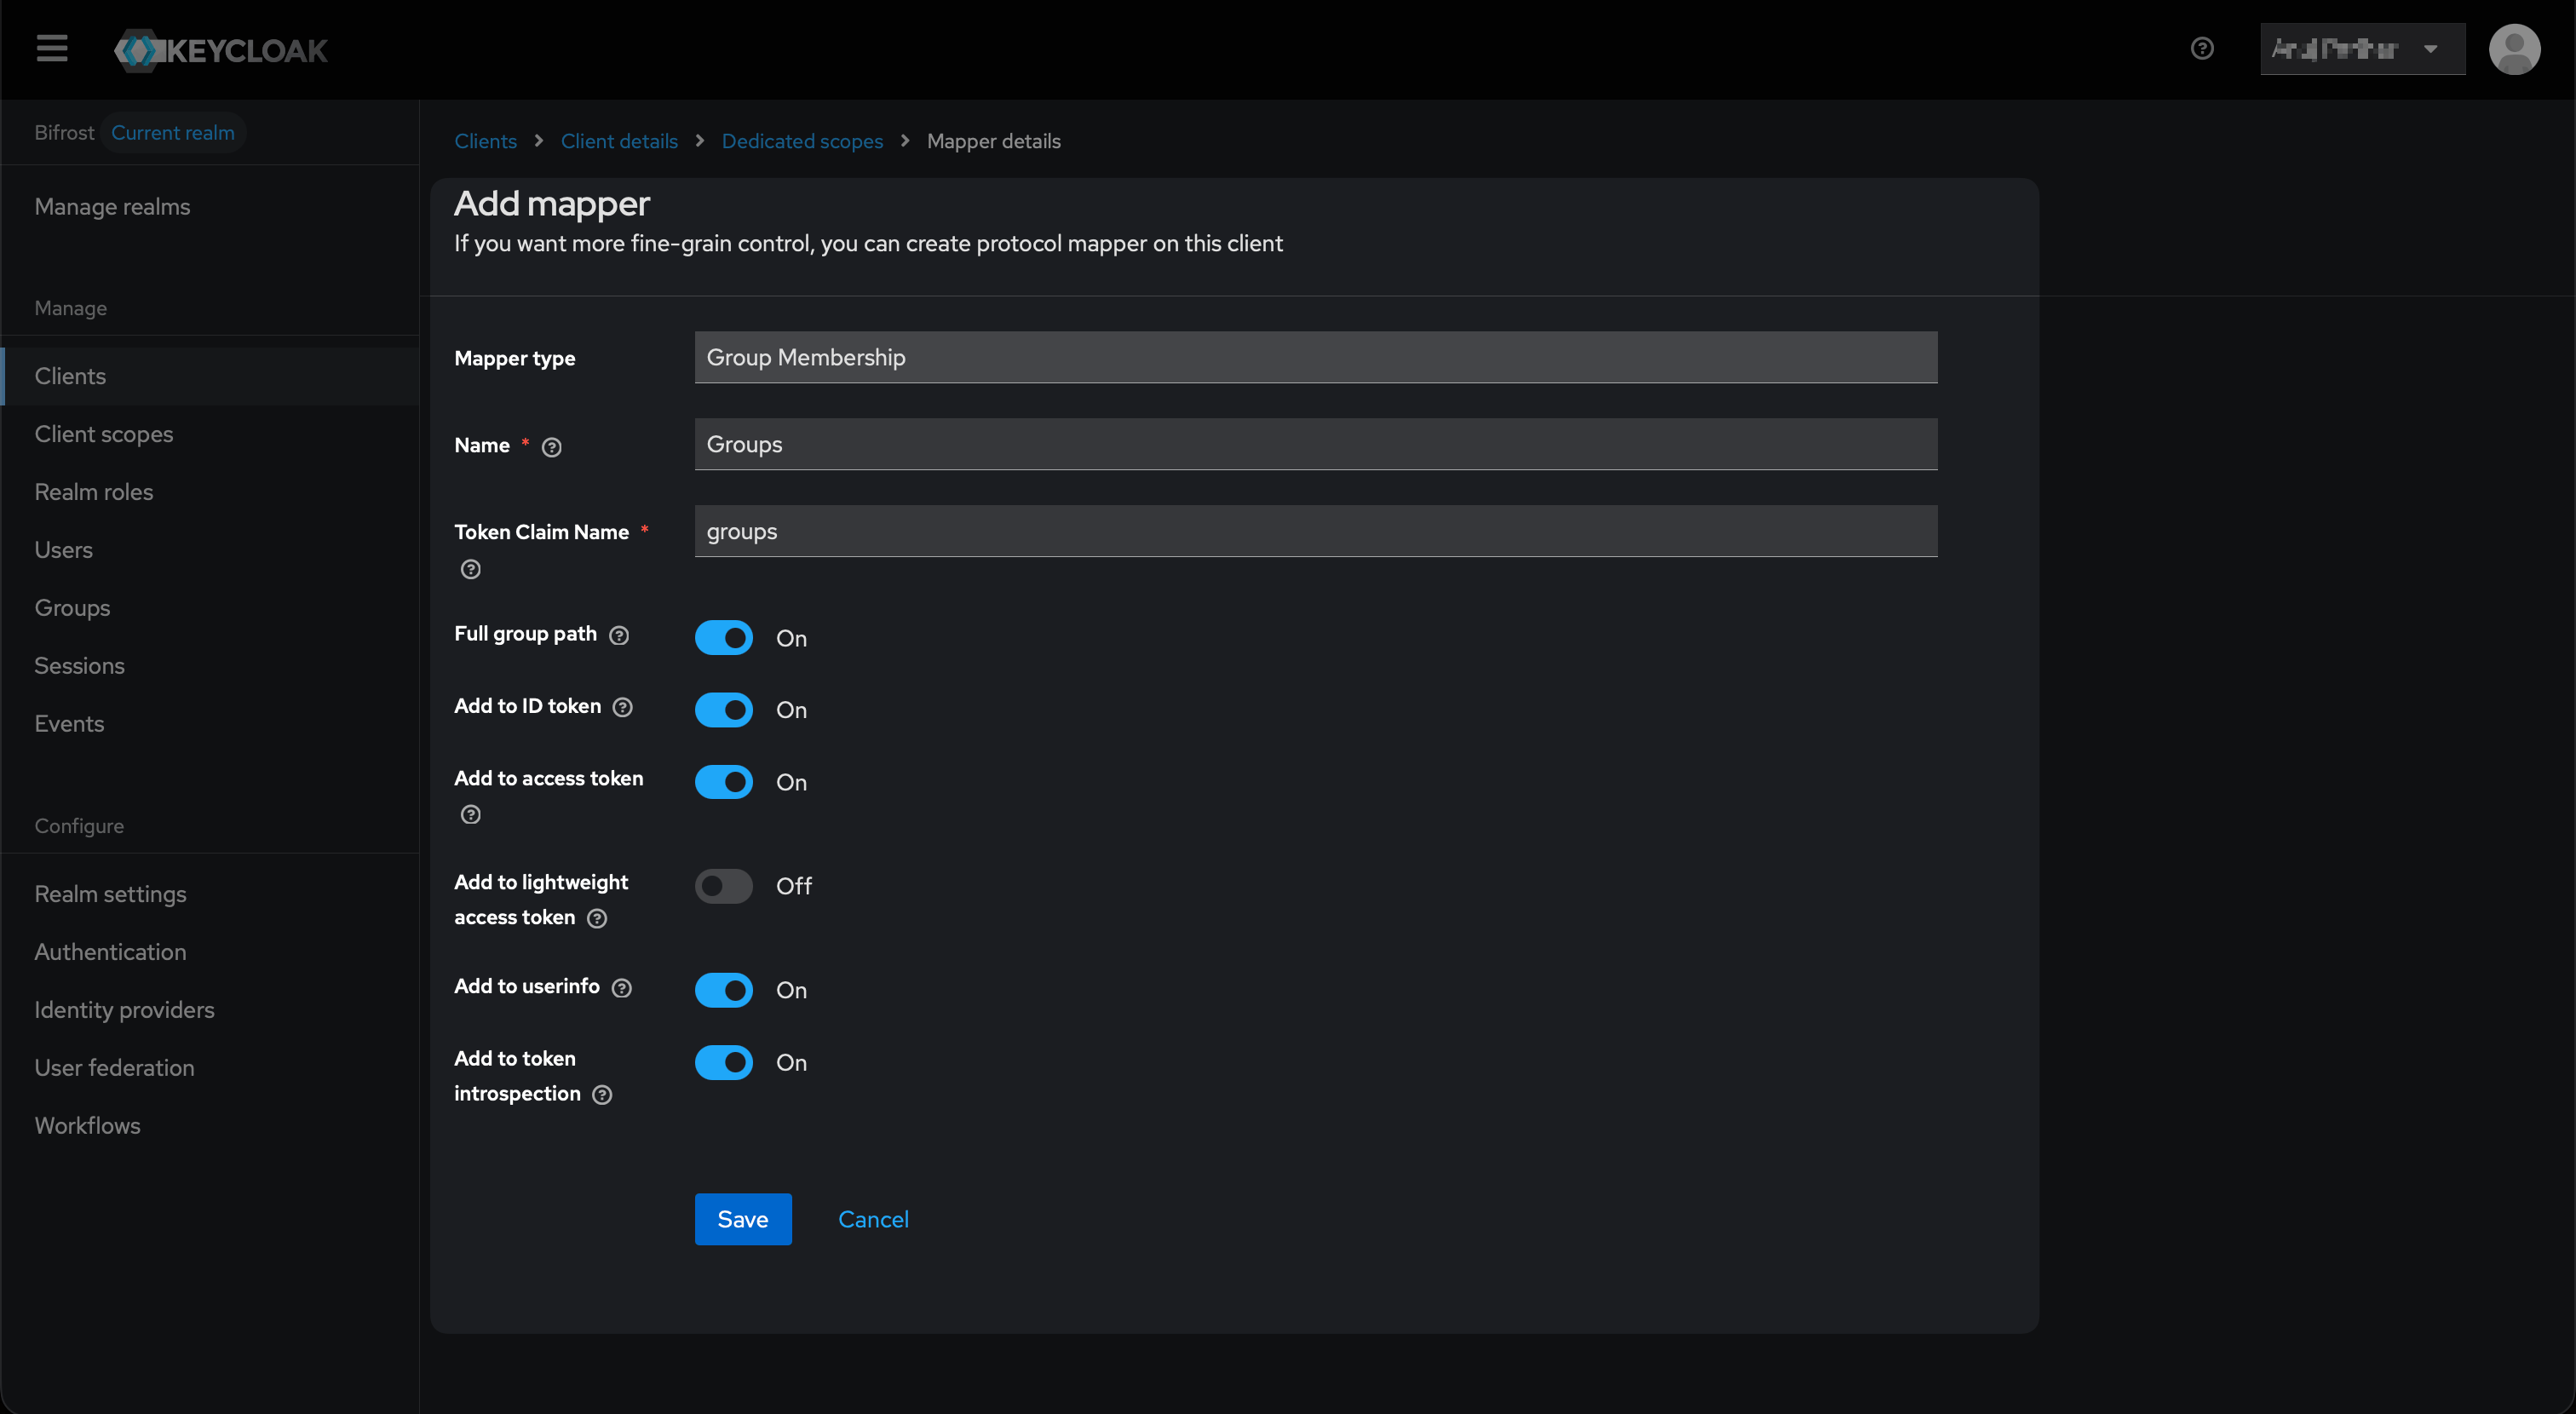Show help for Full group path
Screen dimensions: 2576x1414
click(x=619, y=635)
